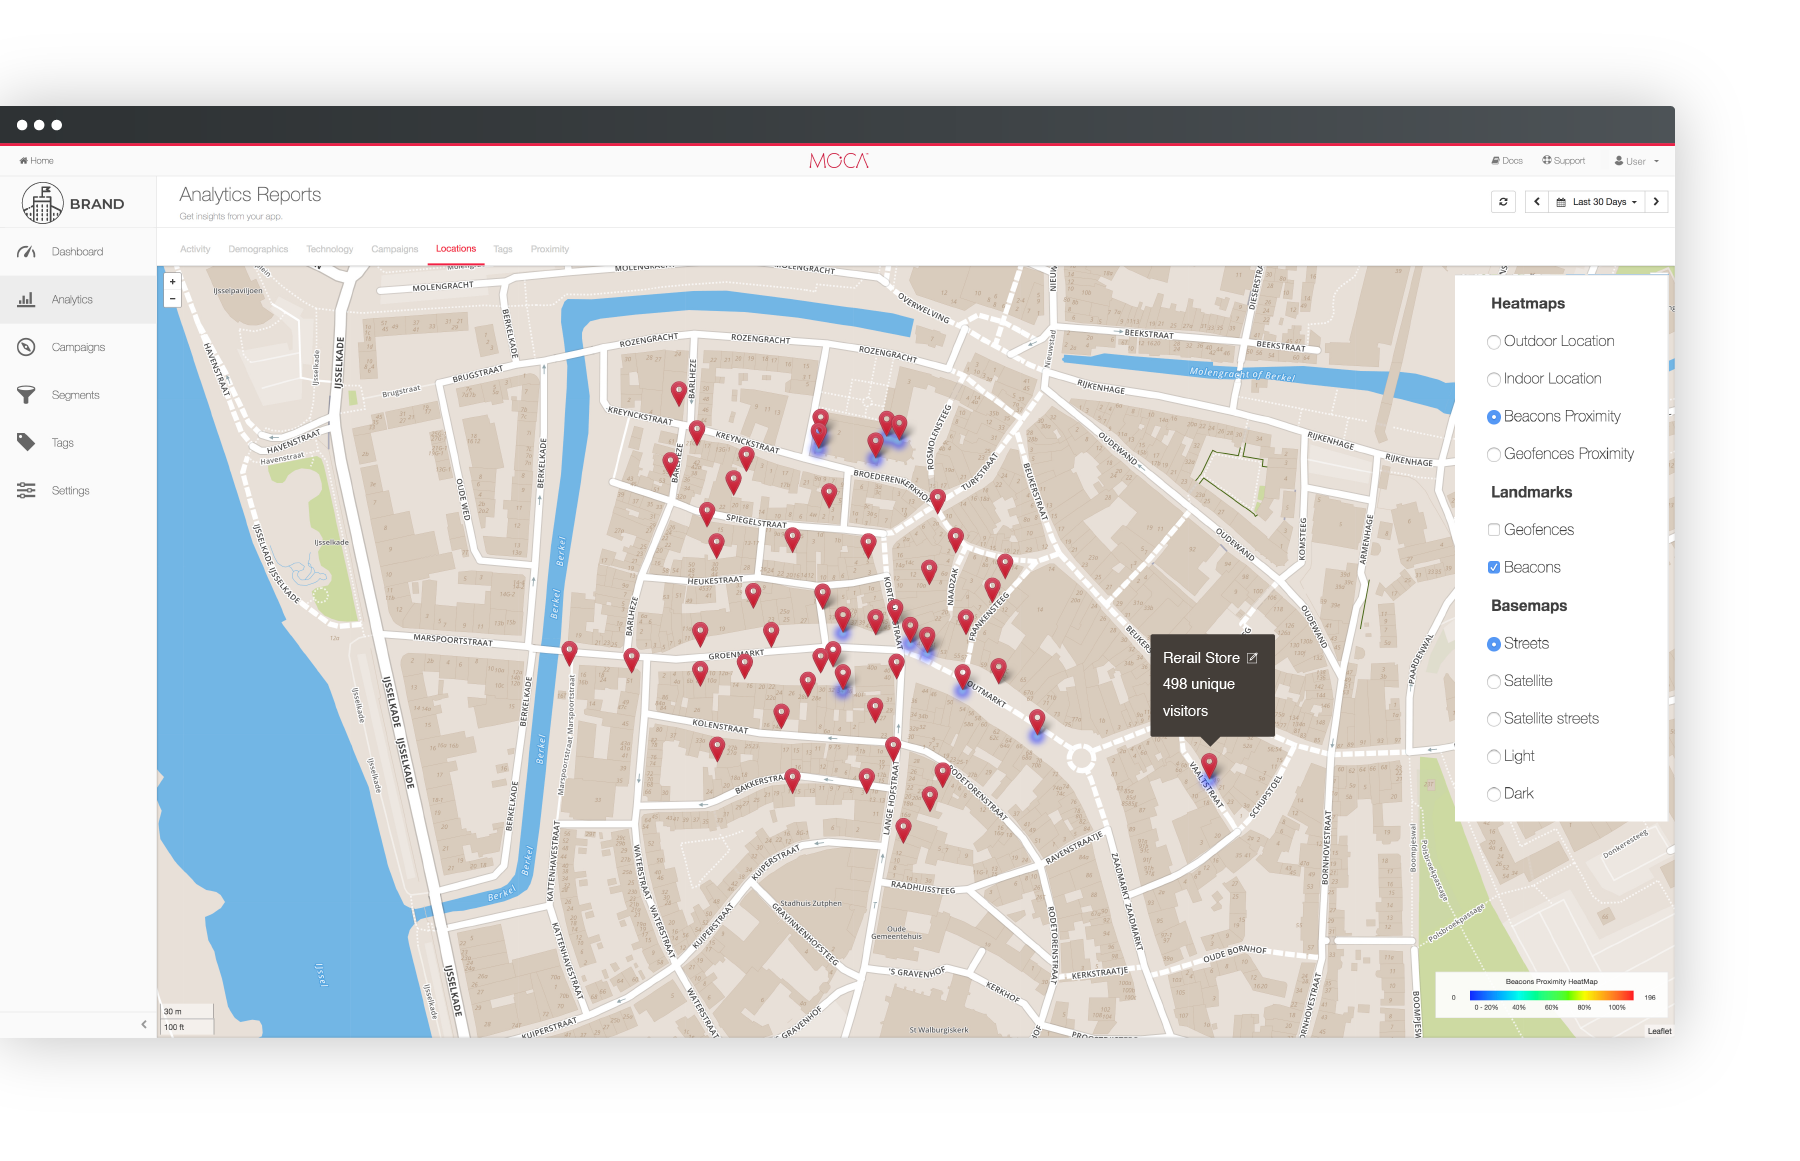Open Docs from top bar
The height and width of the screenshot is (1161, 1800).
click(1507, 160)
